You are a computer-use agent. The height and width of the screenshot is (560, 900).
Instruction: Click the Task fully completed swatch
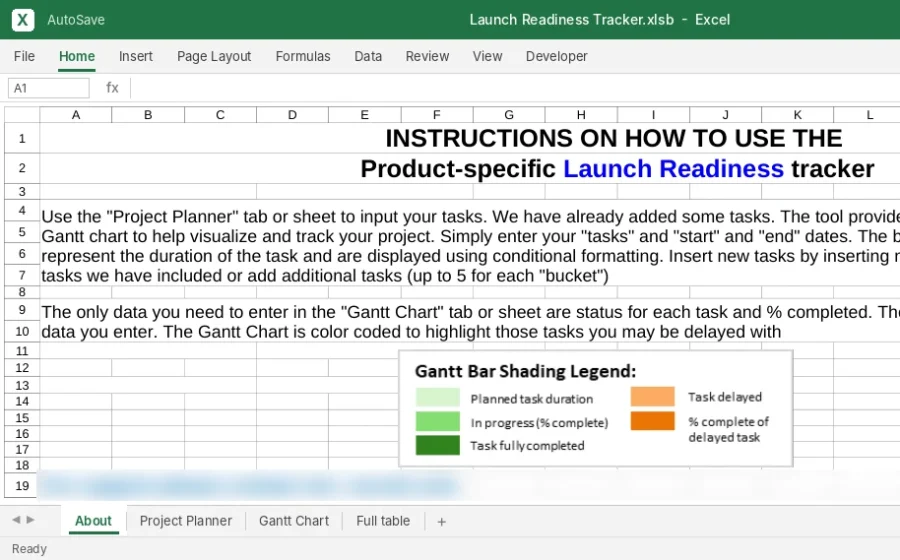pyautogui.click(x=438, y=445)
